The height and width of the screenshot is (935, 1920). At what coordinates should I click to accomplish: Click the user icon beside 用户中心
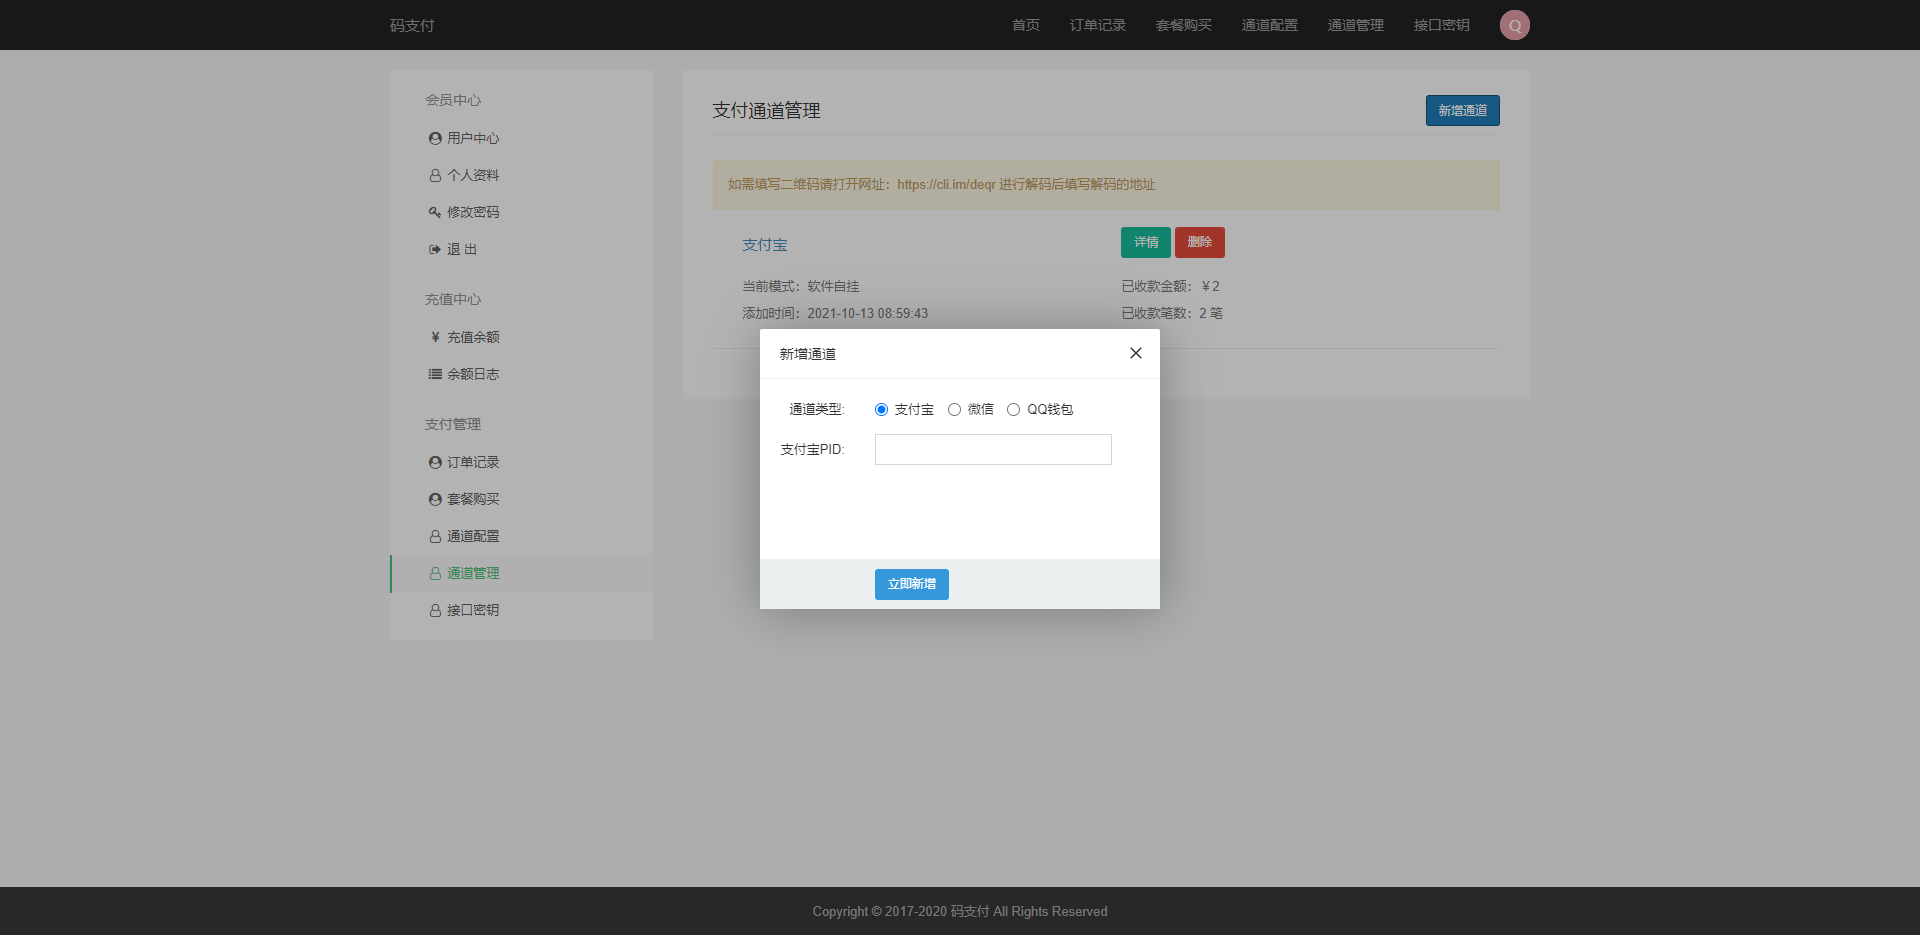pos(435,139)
